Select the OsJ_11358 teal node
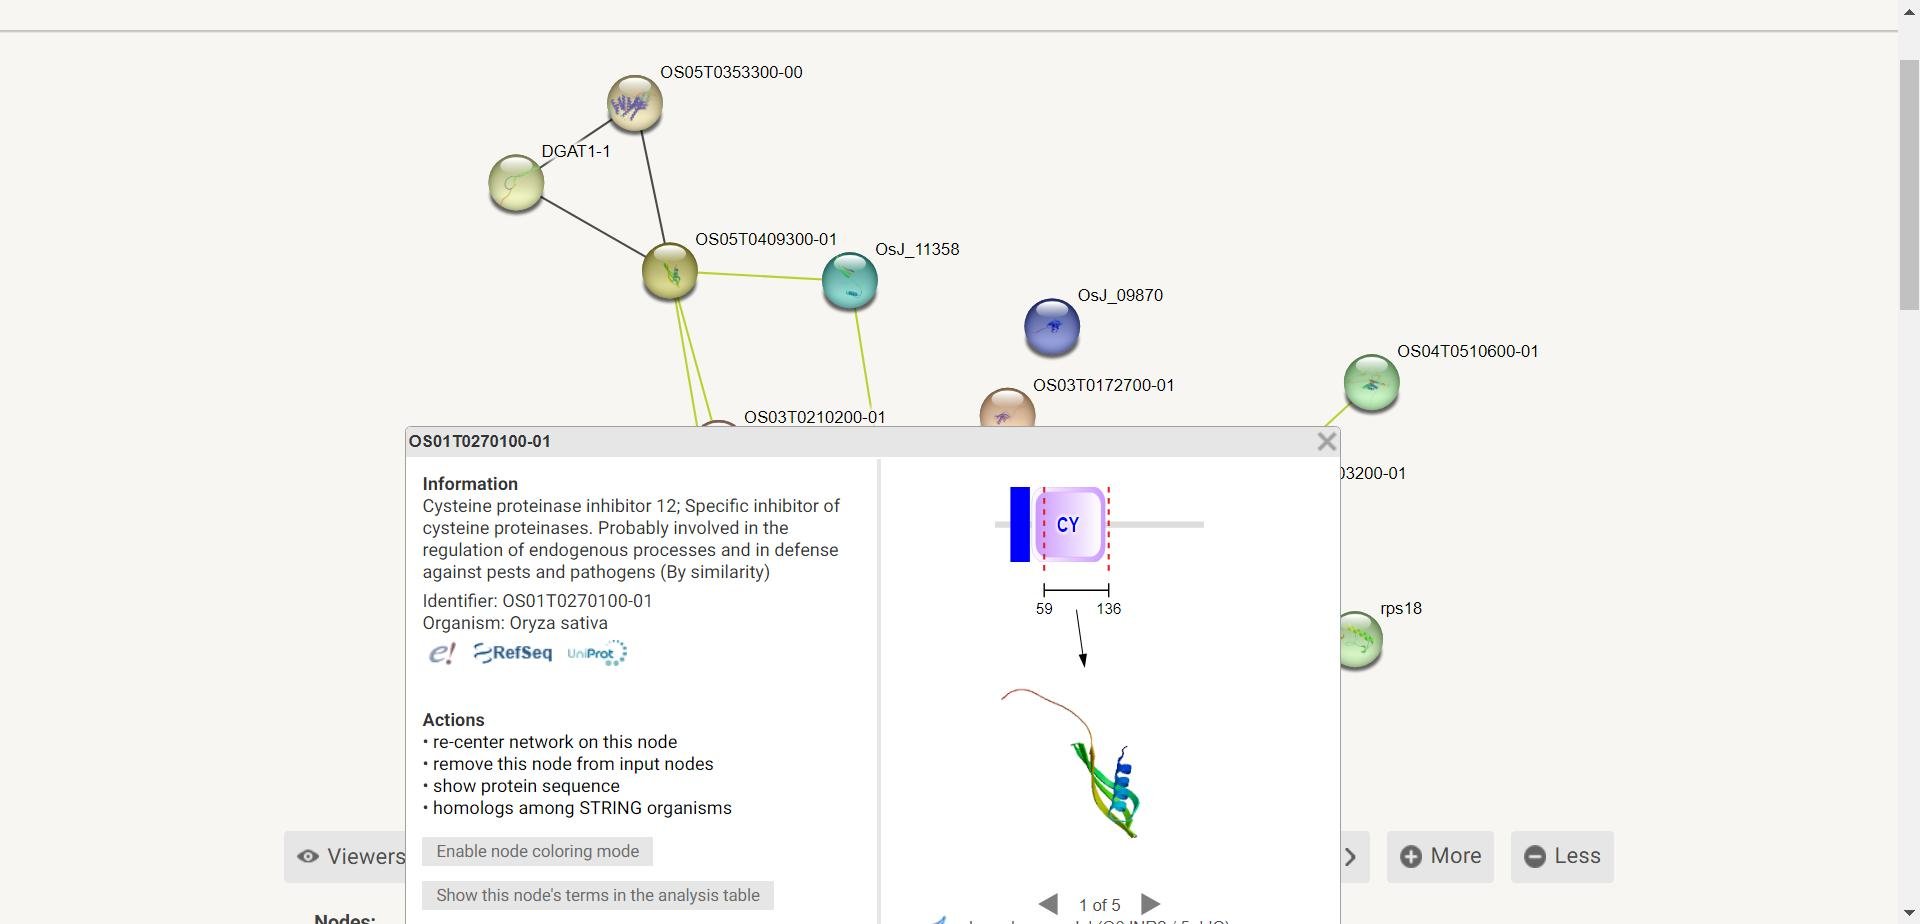 tap(850, 281)
